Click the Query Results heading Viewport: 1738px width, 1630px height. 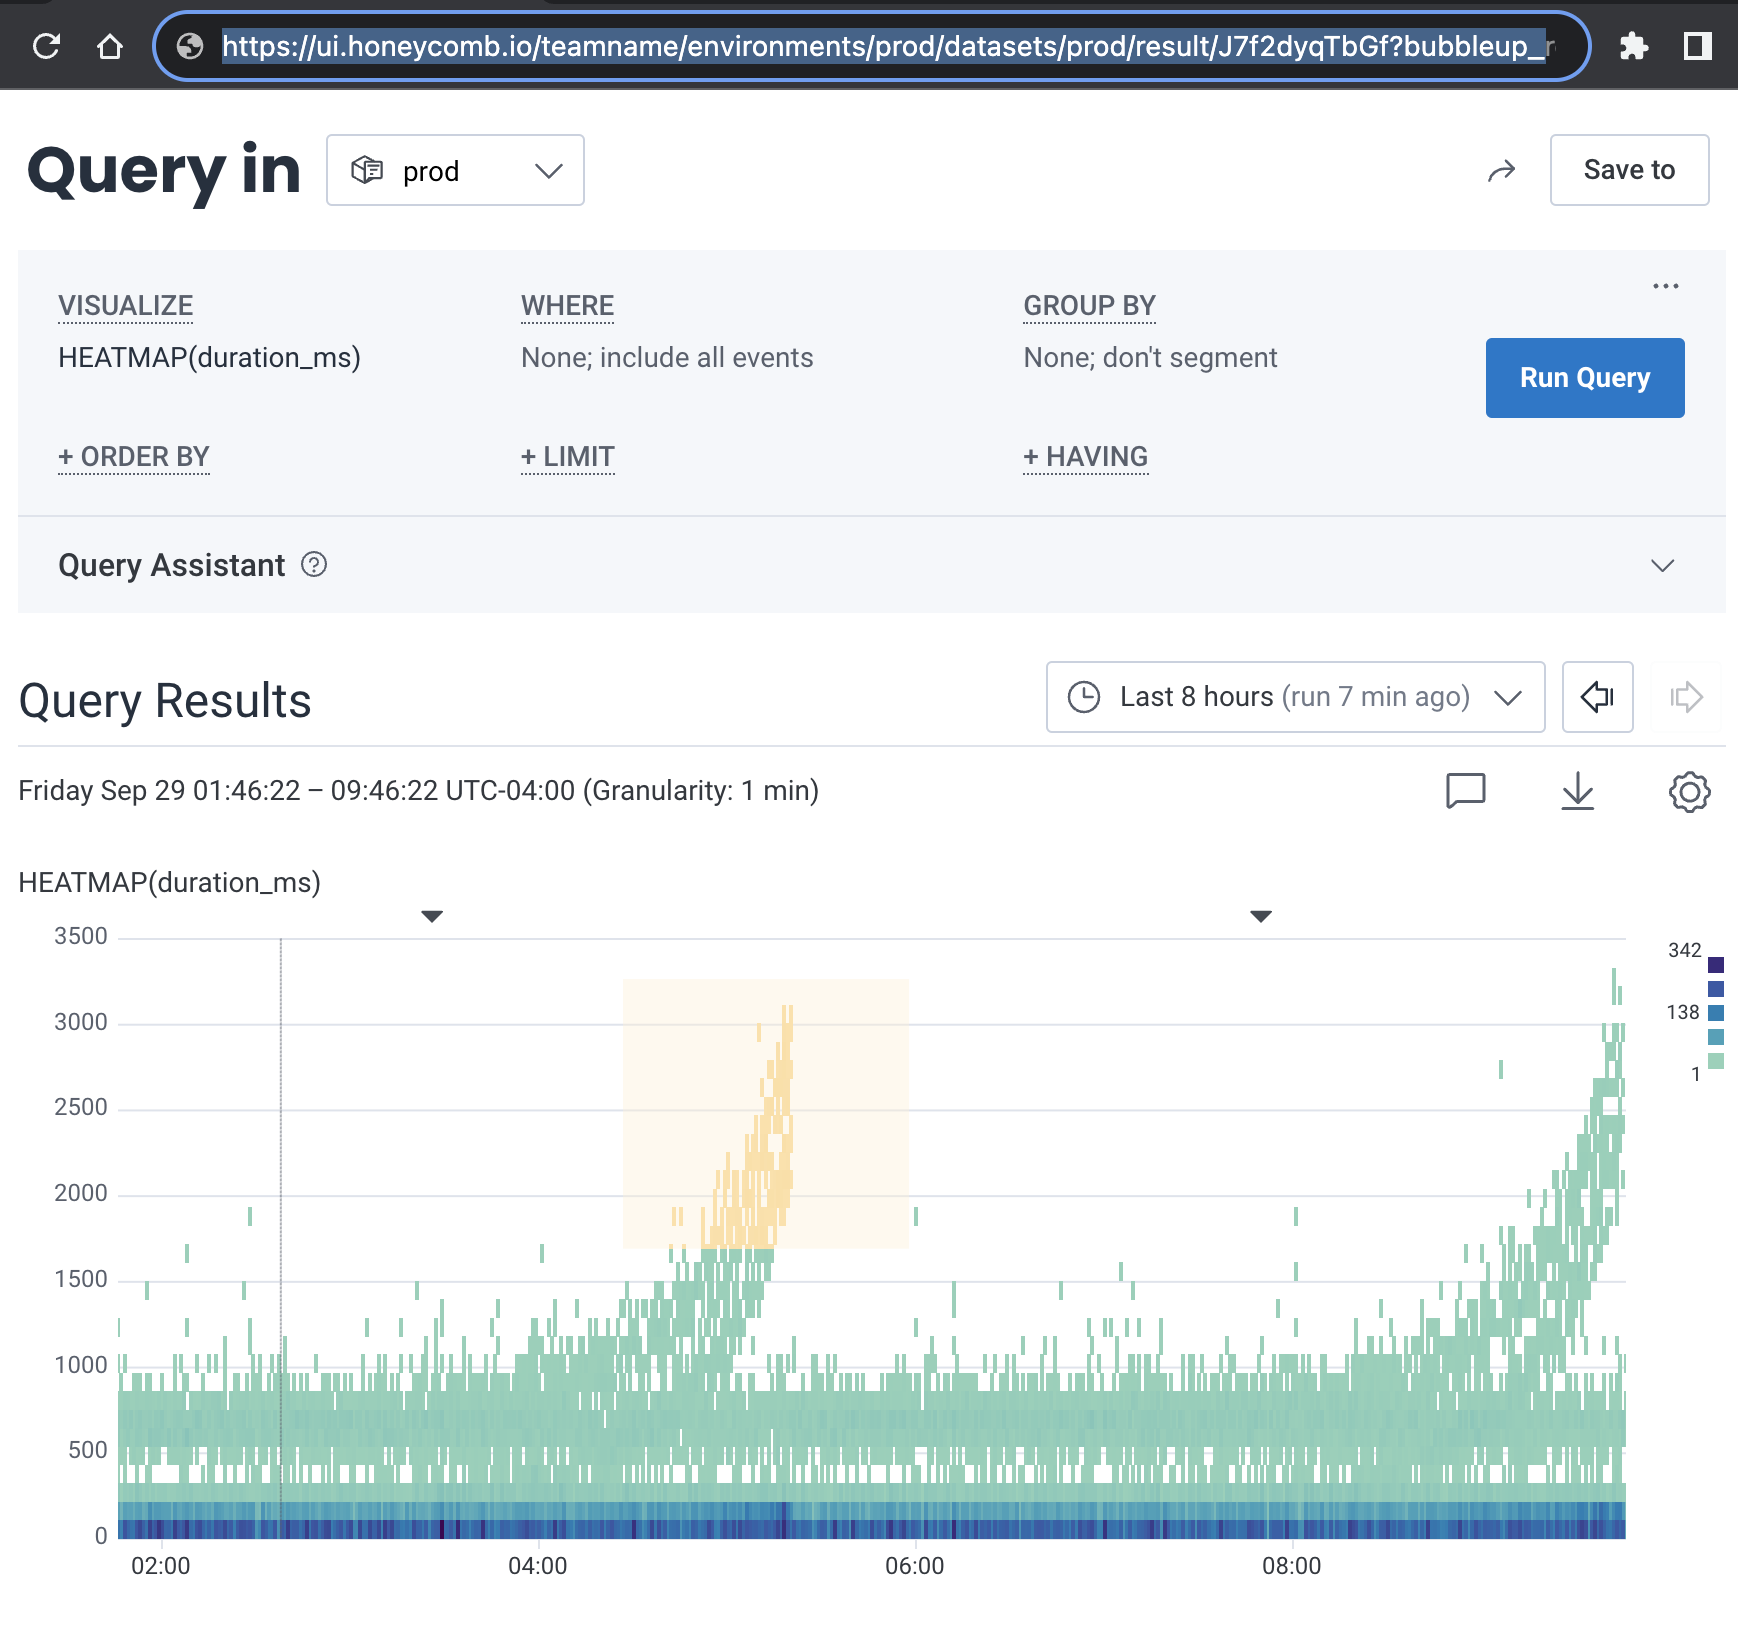165,701
